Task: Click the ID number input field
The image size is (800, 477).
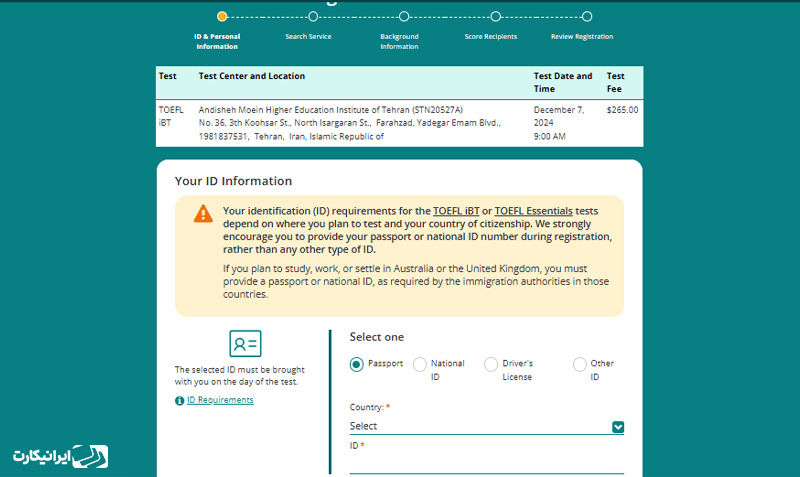Action: click(x=486, y=463)
